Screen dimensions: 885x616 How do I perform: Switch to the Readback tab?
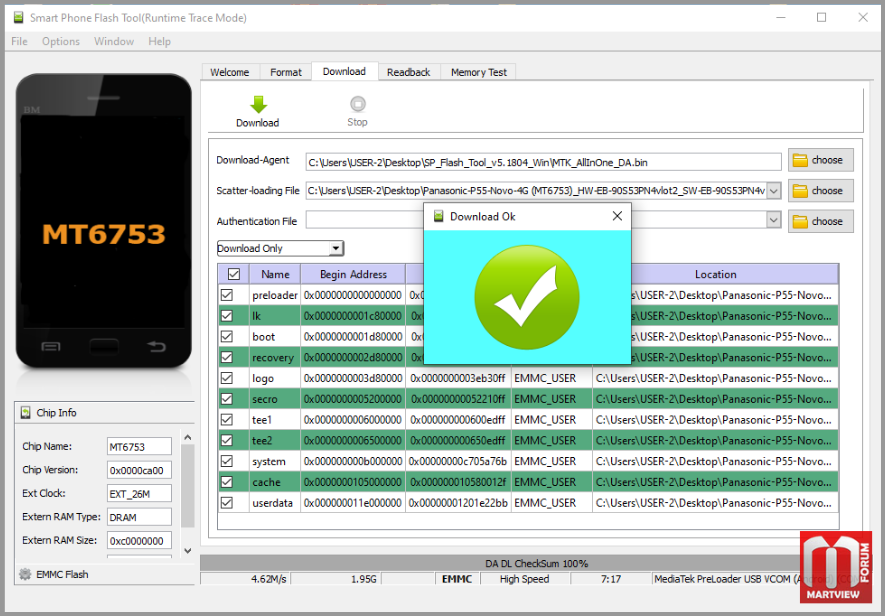tap(409, 72)
